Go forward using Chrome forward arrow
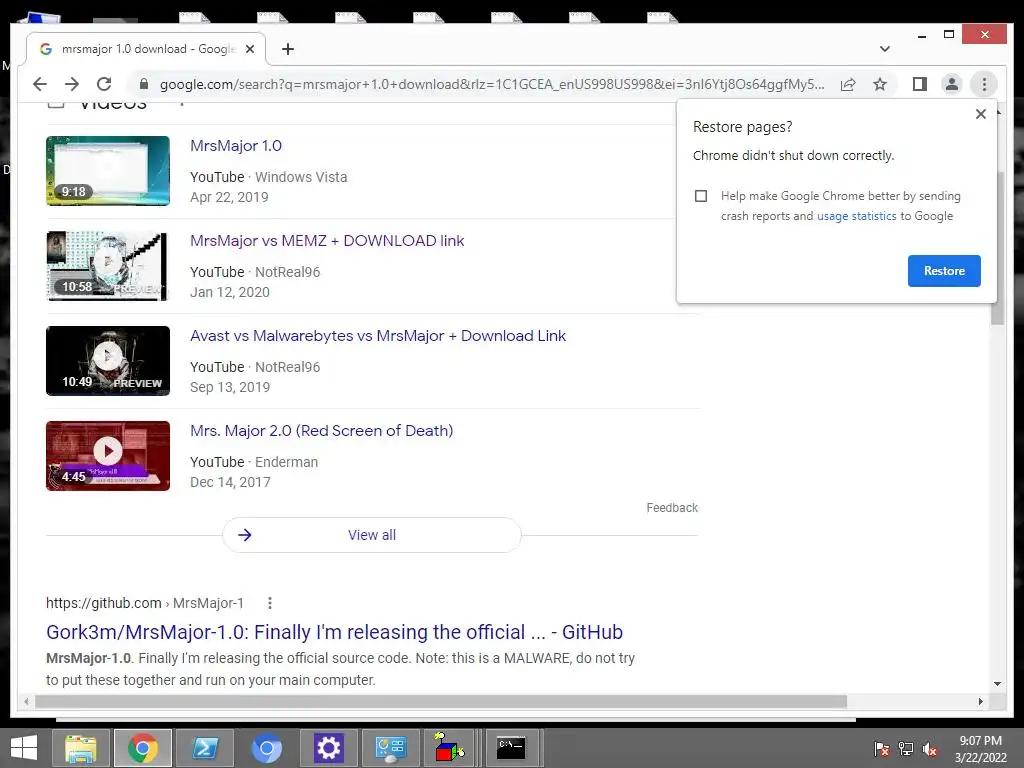This screenshot has width=1024, height=768. tap(72, 84)
